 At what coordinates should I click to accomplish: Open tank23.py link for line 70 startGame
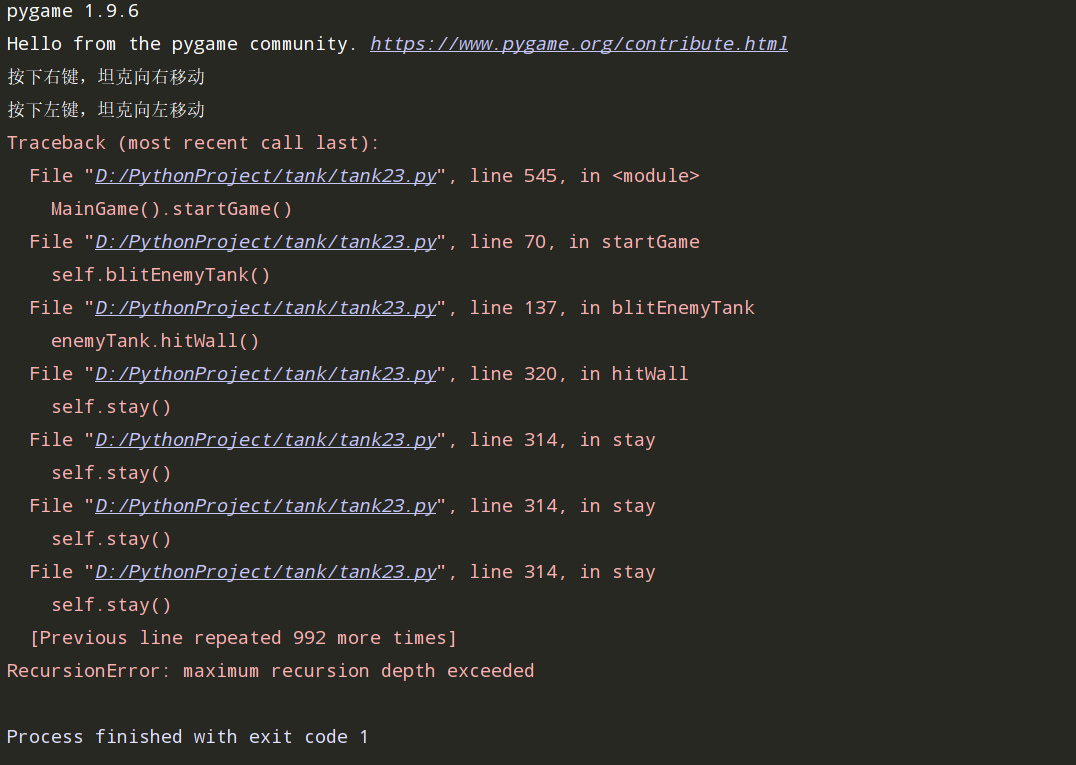pos(266,242)
